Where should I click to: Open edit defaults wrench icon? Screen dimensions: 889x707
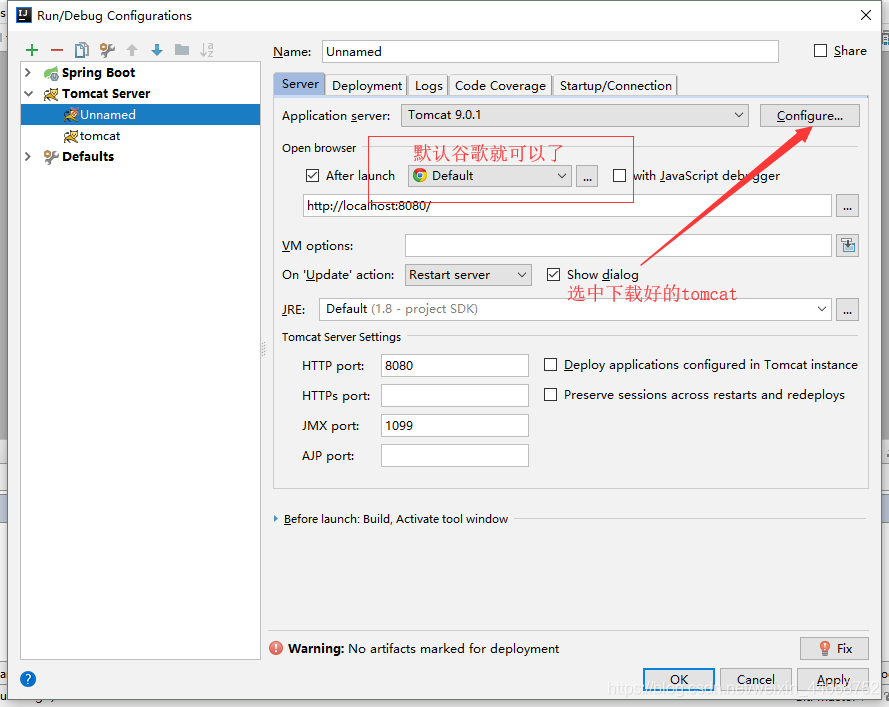pyautogui.click(x=107, y=50)
